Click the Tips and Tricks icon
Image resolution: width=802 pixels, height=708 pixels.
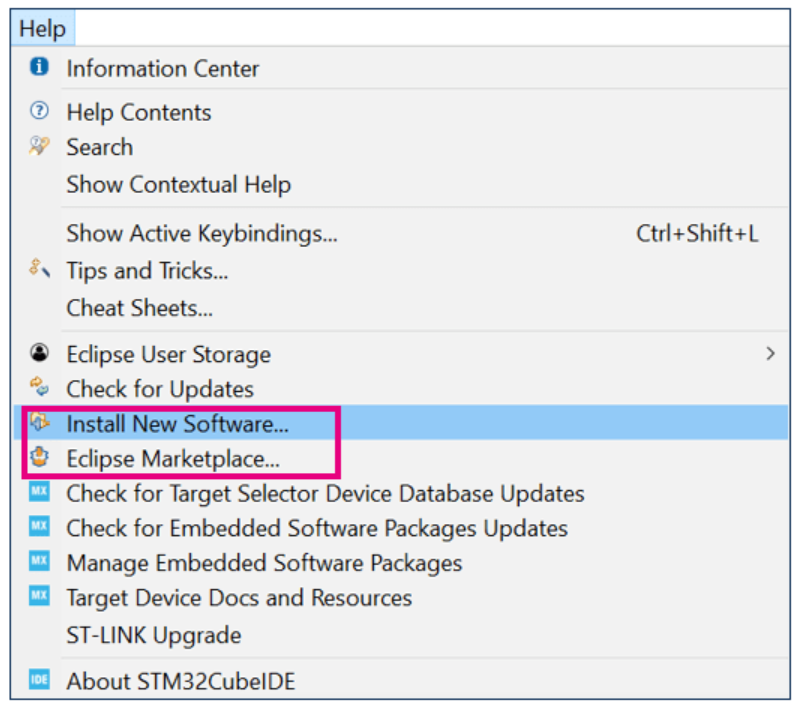coord(39,268)
